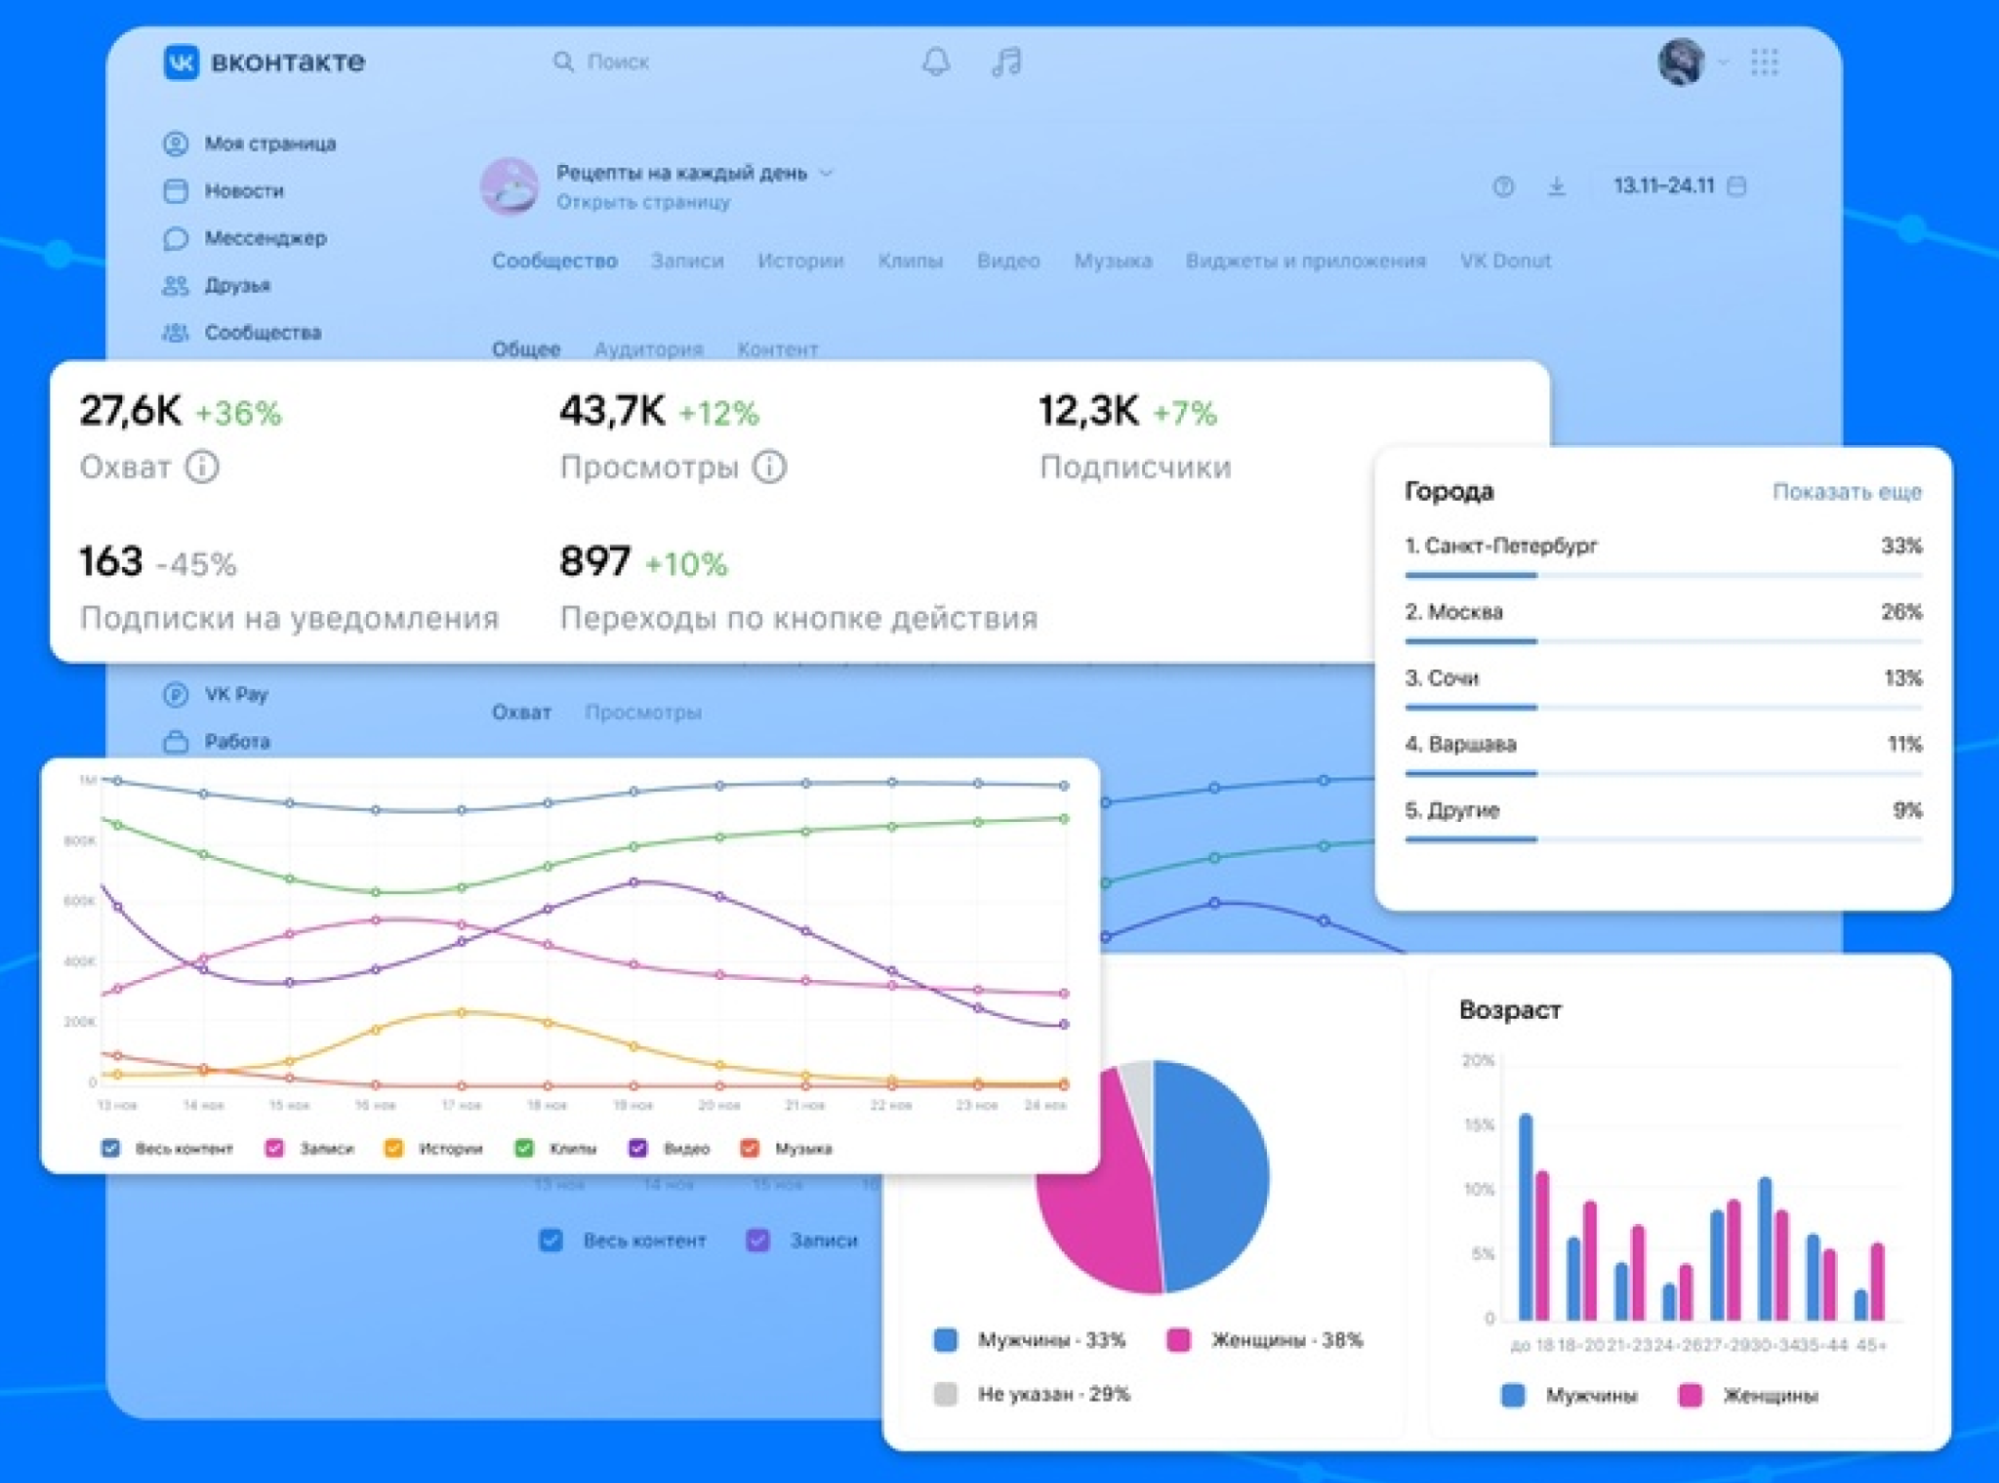Viewport: 1999px width, 1483px height.
Task: Open the services grid icon
Action: (1764, 62)
